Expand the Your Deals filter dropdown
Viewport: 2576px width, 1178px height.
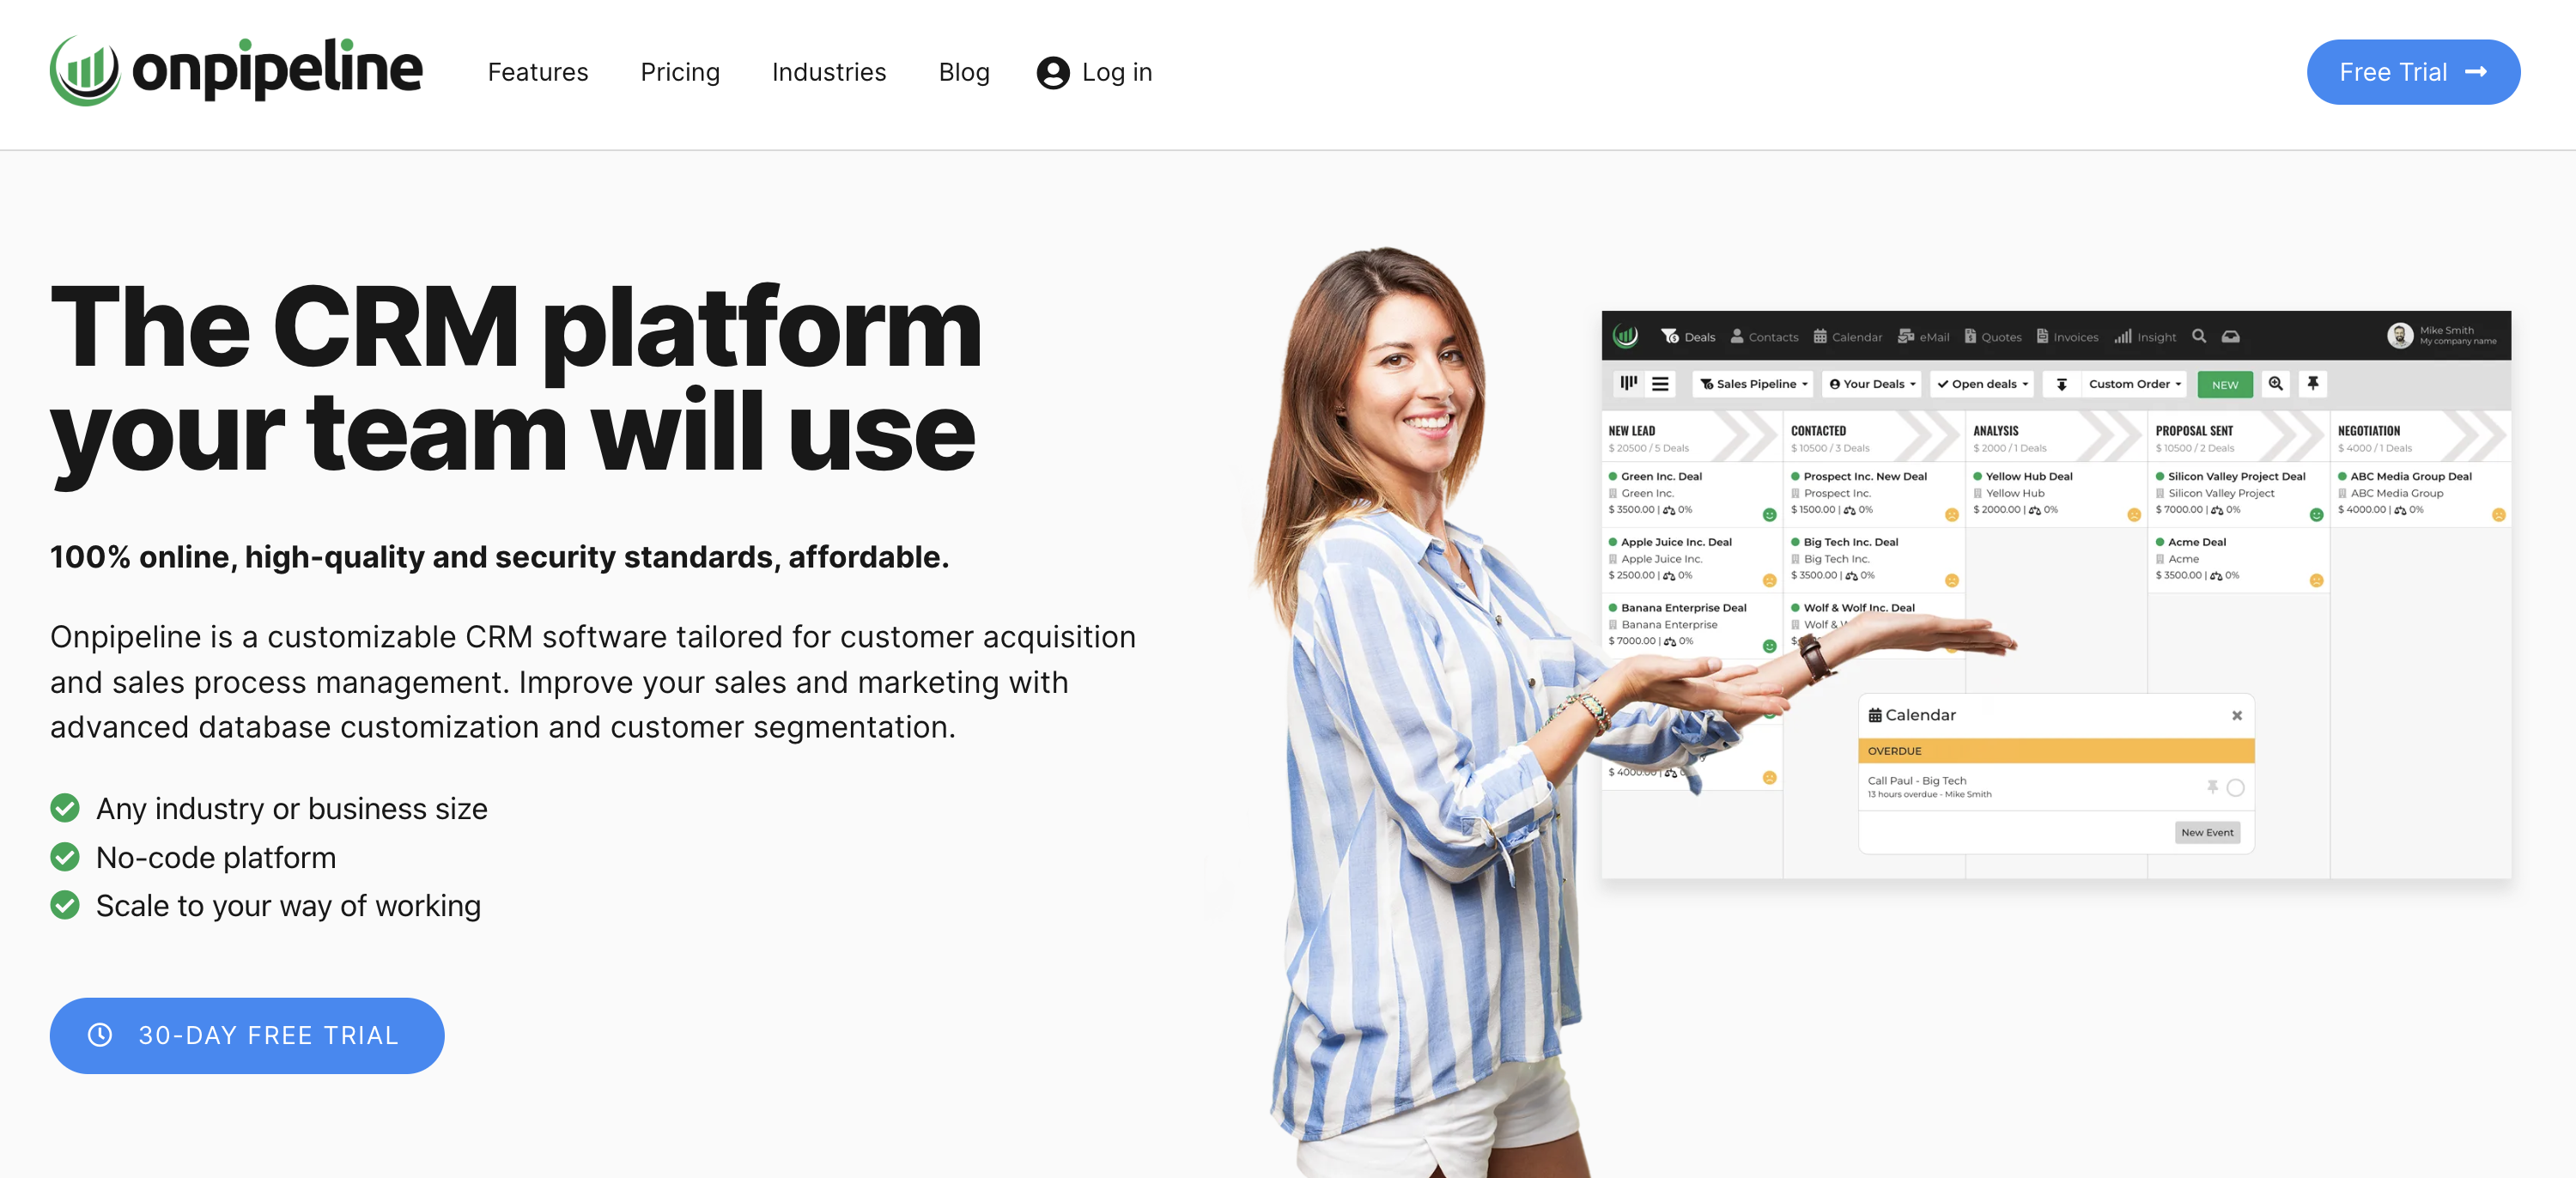tap(1873, 383)
